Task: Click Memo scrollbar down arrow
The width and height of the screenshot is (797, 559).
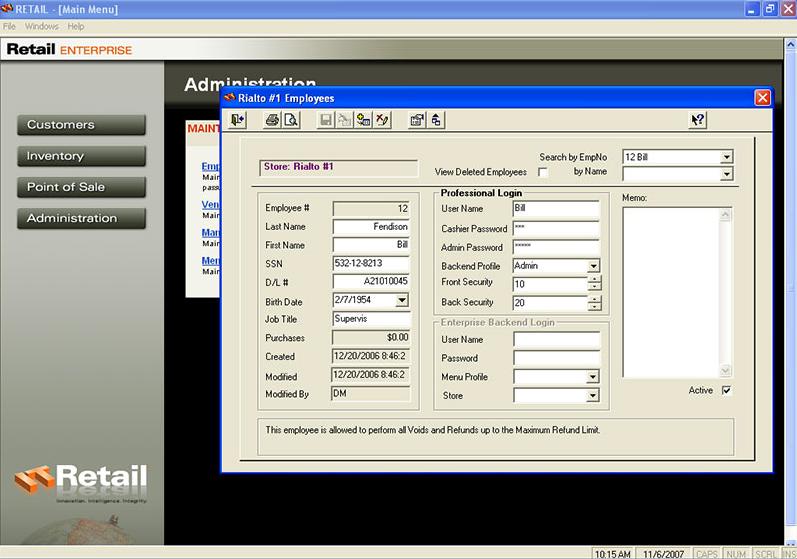Action: [x=725, y=370]
